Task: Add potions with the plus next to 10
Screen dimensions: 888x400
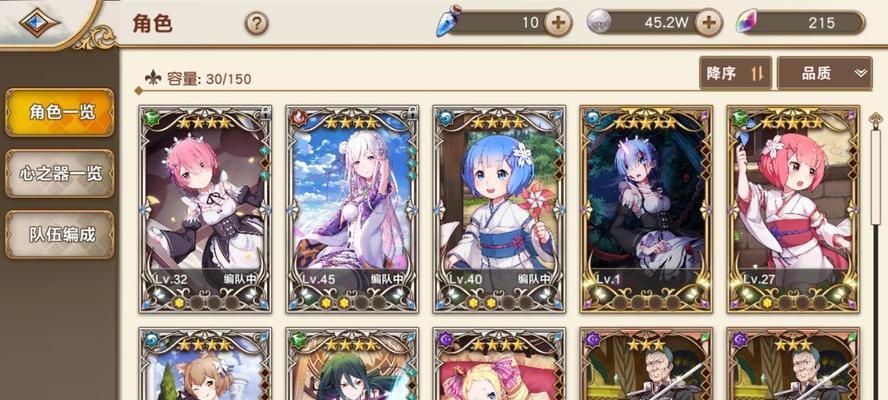Action: point(558,23)
